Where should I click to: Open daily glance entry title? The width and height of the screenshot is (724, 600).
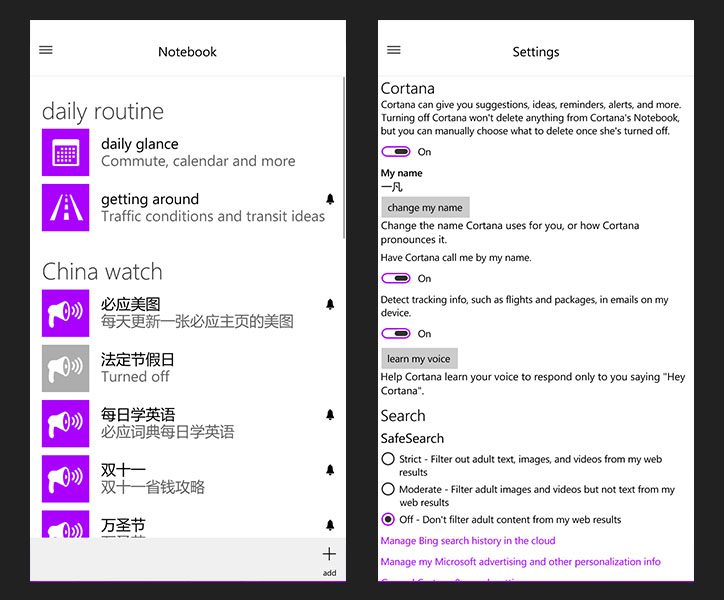pyautogui.click(x=139, y=144)
